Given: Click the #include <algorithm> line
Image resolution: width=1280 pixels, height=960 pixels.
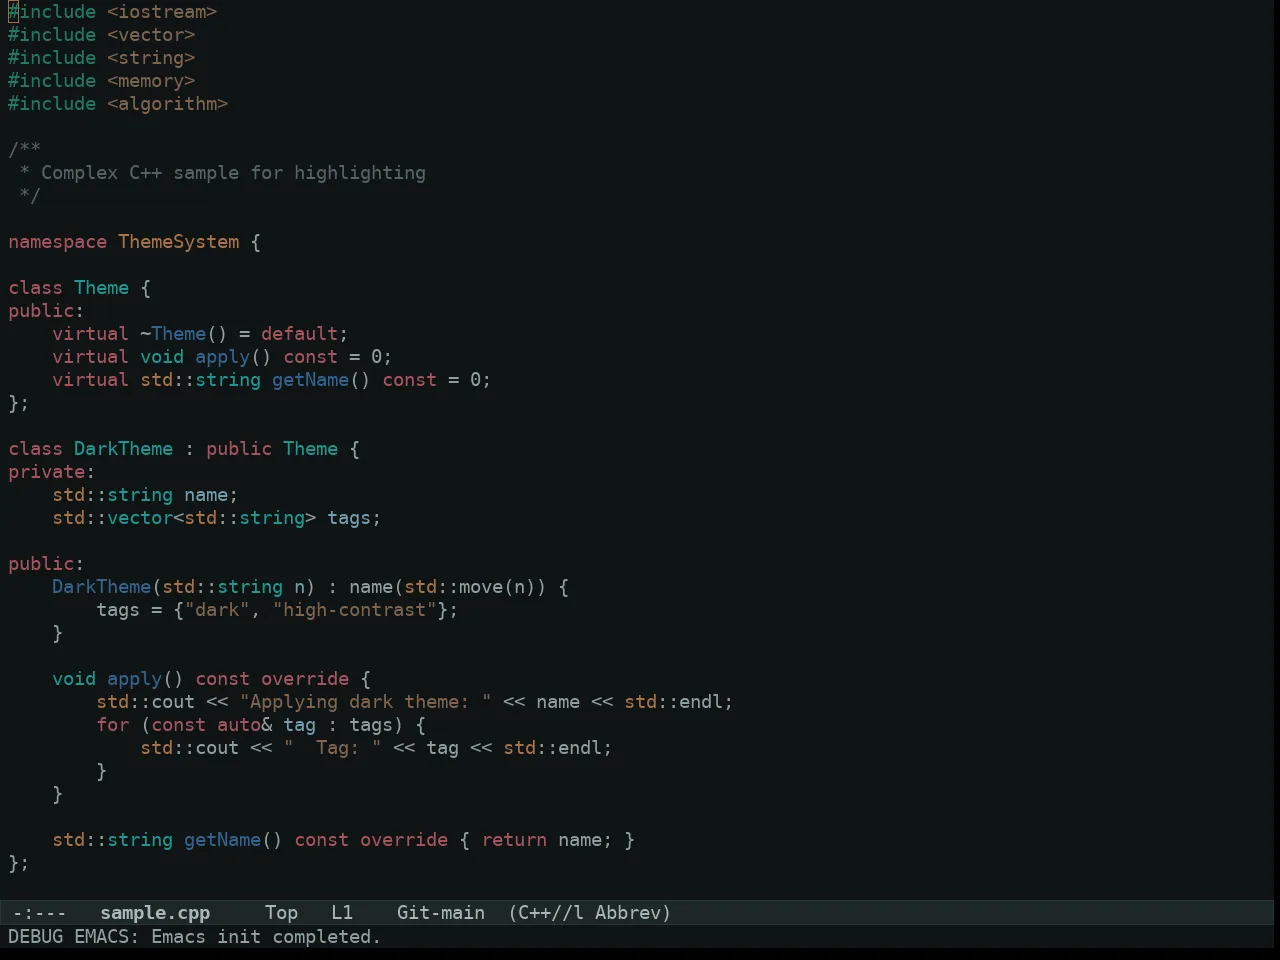Looking at the screenshot, I should coord(118,104).
